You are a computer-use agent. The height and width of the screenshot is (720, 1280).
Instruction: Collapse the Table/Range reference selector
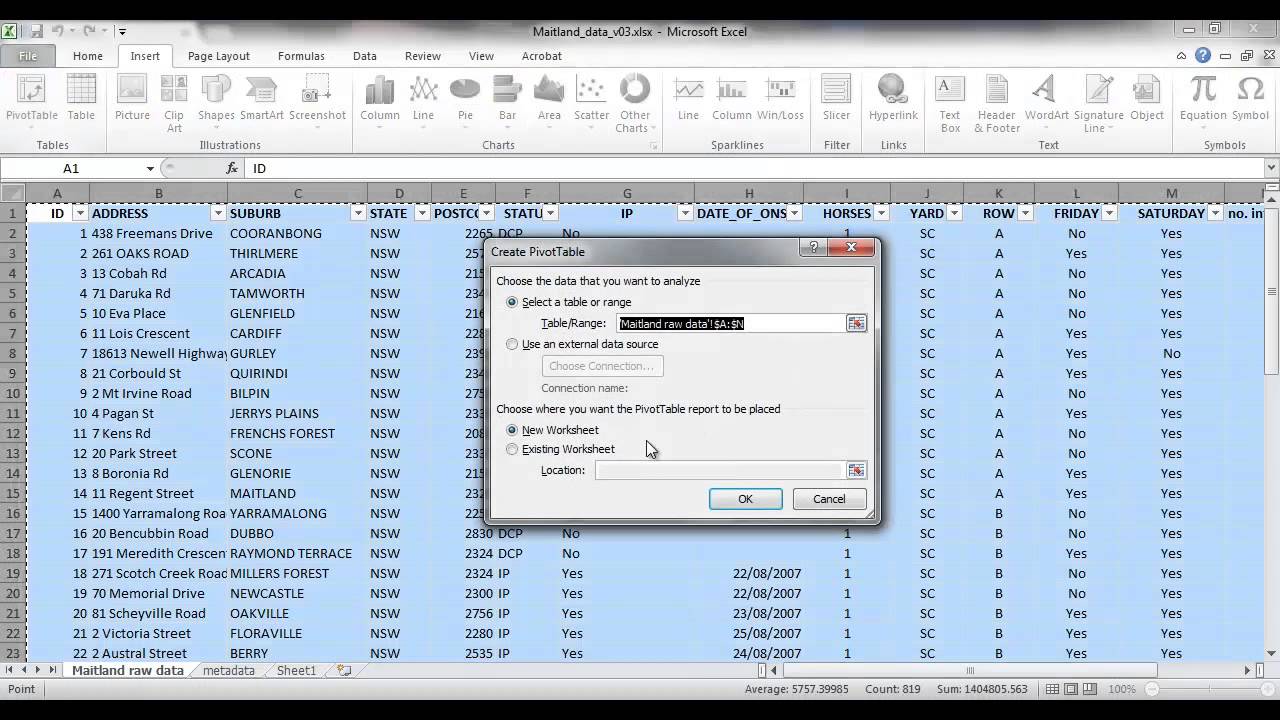[x=856, y=323]
